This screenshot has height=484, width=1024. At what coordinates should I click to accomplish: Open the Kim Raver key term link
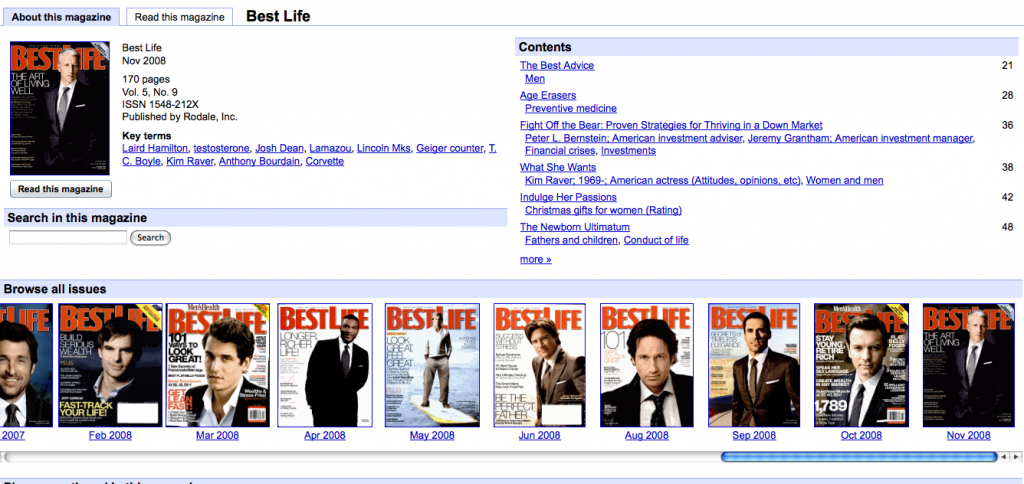[x=190, y=161]
